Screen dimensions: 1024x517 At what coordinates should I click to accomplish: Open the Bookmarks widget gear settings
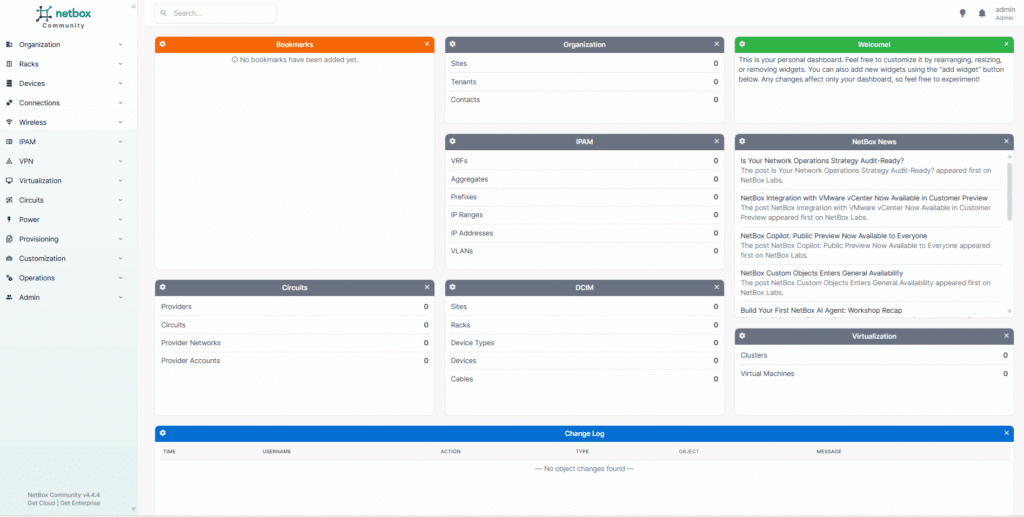163,44
